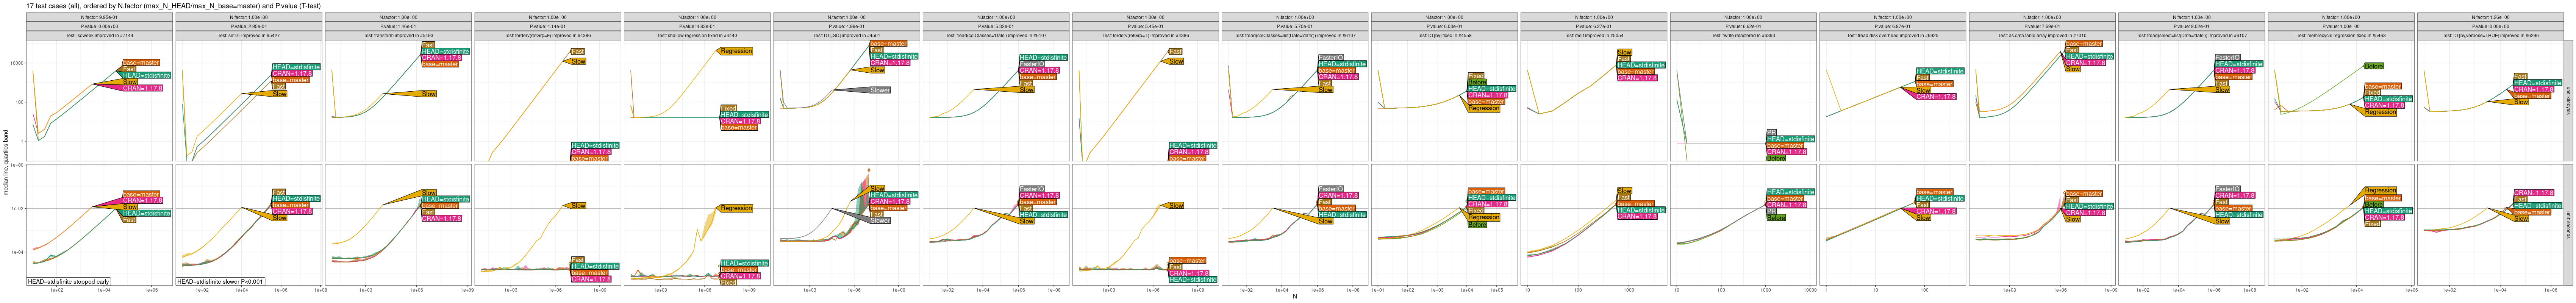Click the 'N' x-axis title
This screenshot has width=2576, height=303.
pos(1295,297)
